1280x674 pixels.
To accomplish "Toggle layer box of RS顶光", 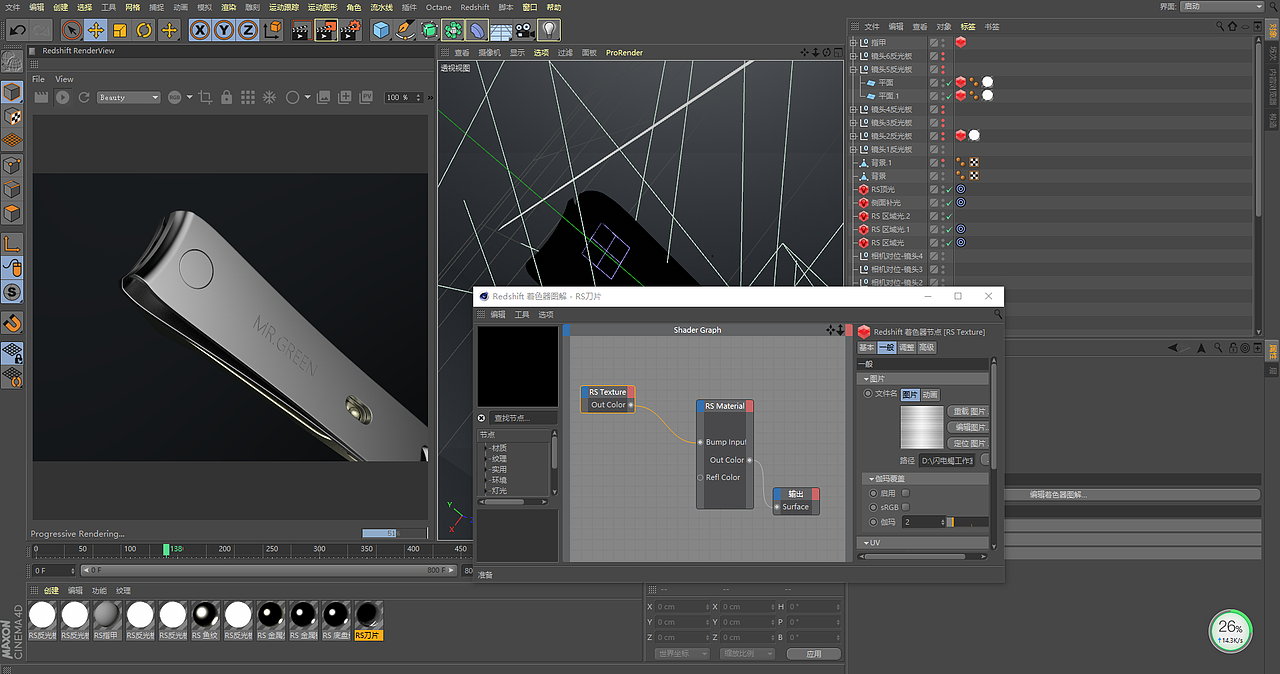I will pos(934,189).
